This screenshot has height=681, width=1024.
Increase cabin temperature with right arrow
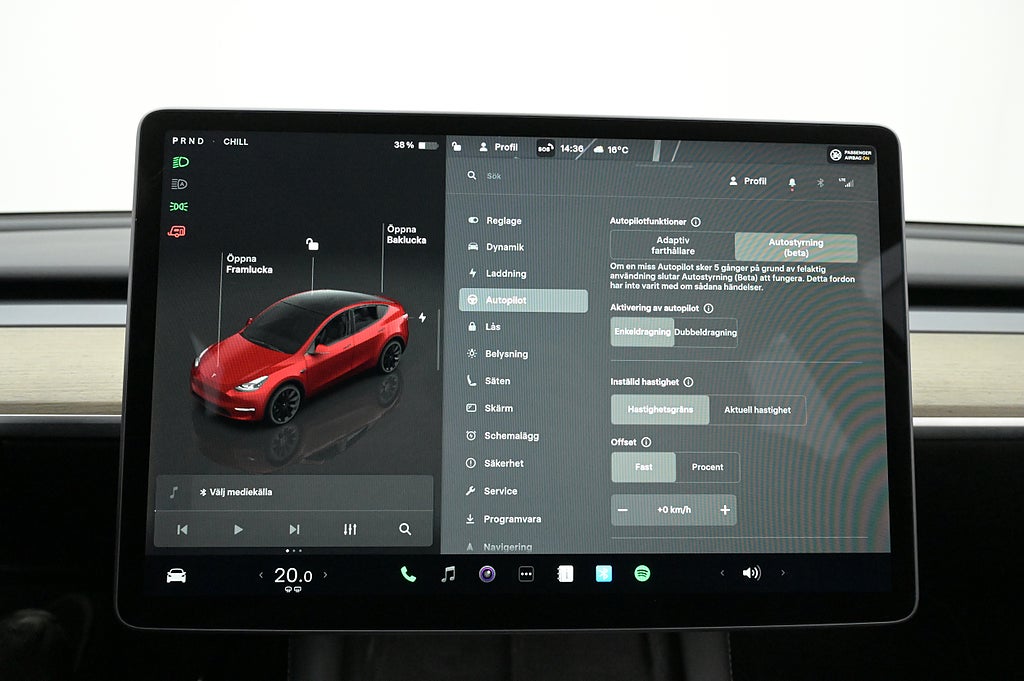[x=325, y=575]
